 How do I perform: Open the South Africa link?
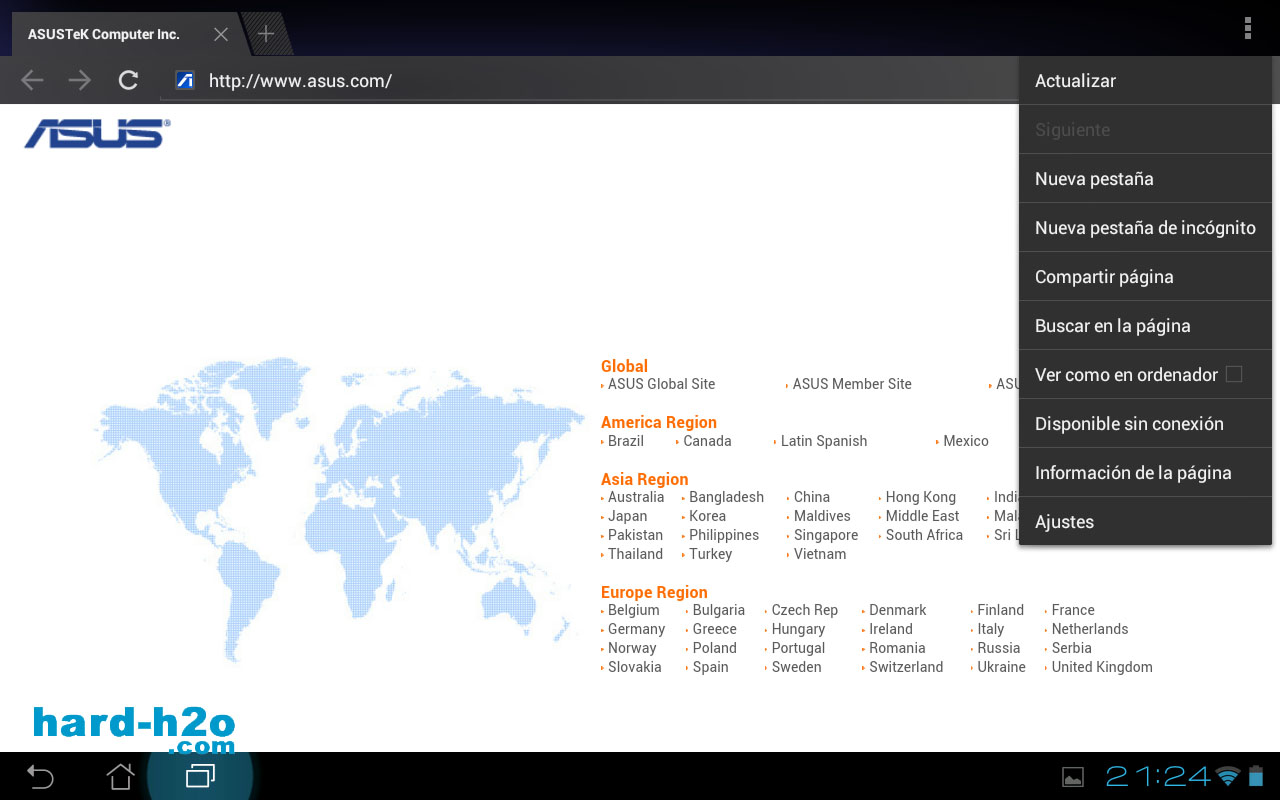(924, 535)
